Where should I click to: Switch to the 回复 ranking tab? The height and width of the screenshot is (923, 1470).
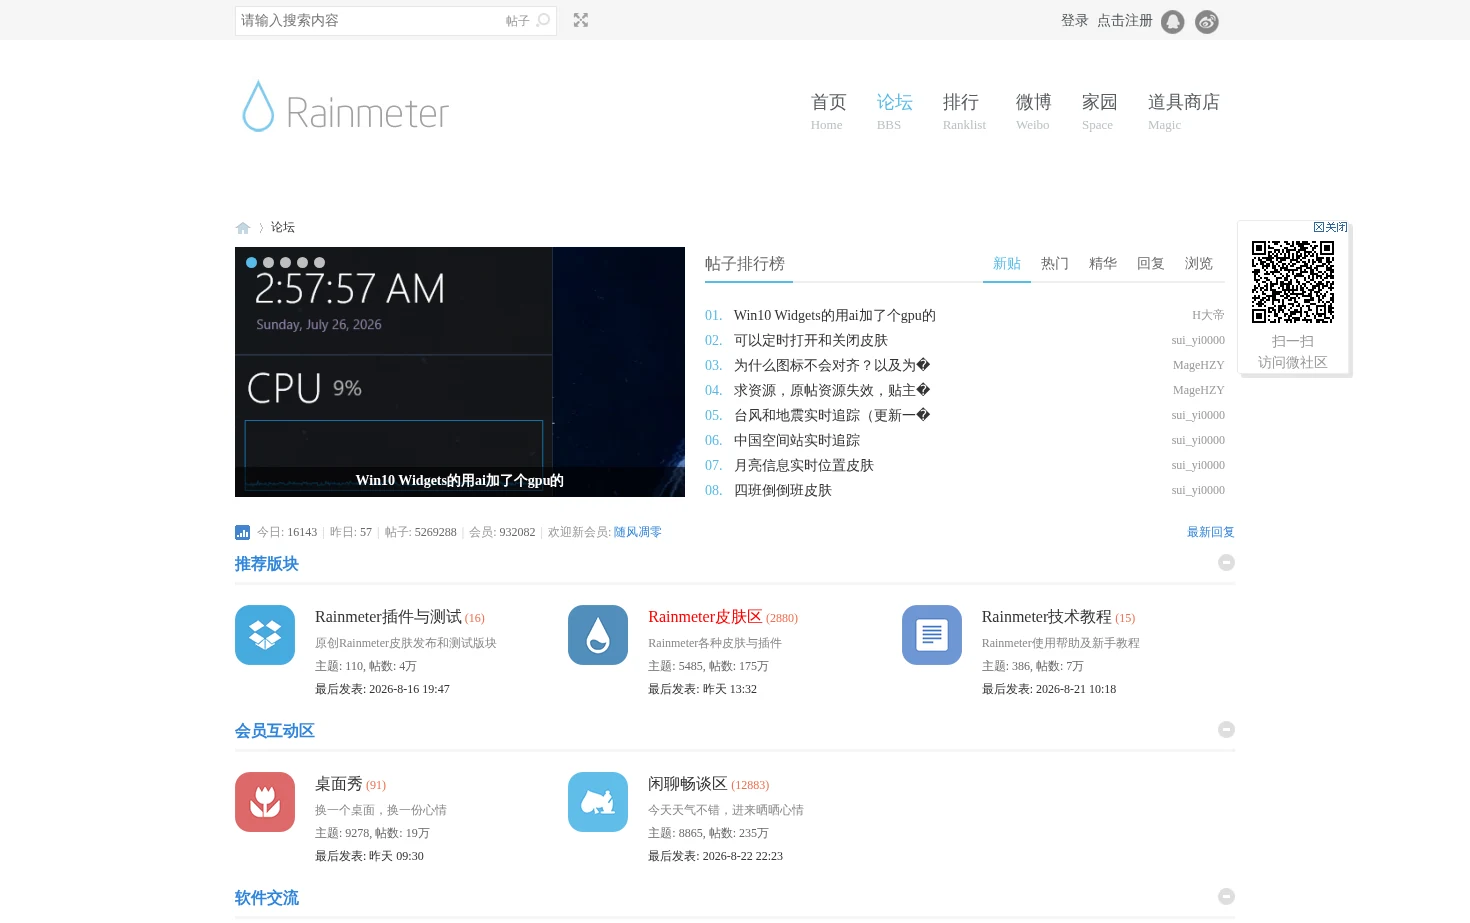(1151, 264)
